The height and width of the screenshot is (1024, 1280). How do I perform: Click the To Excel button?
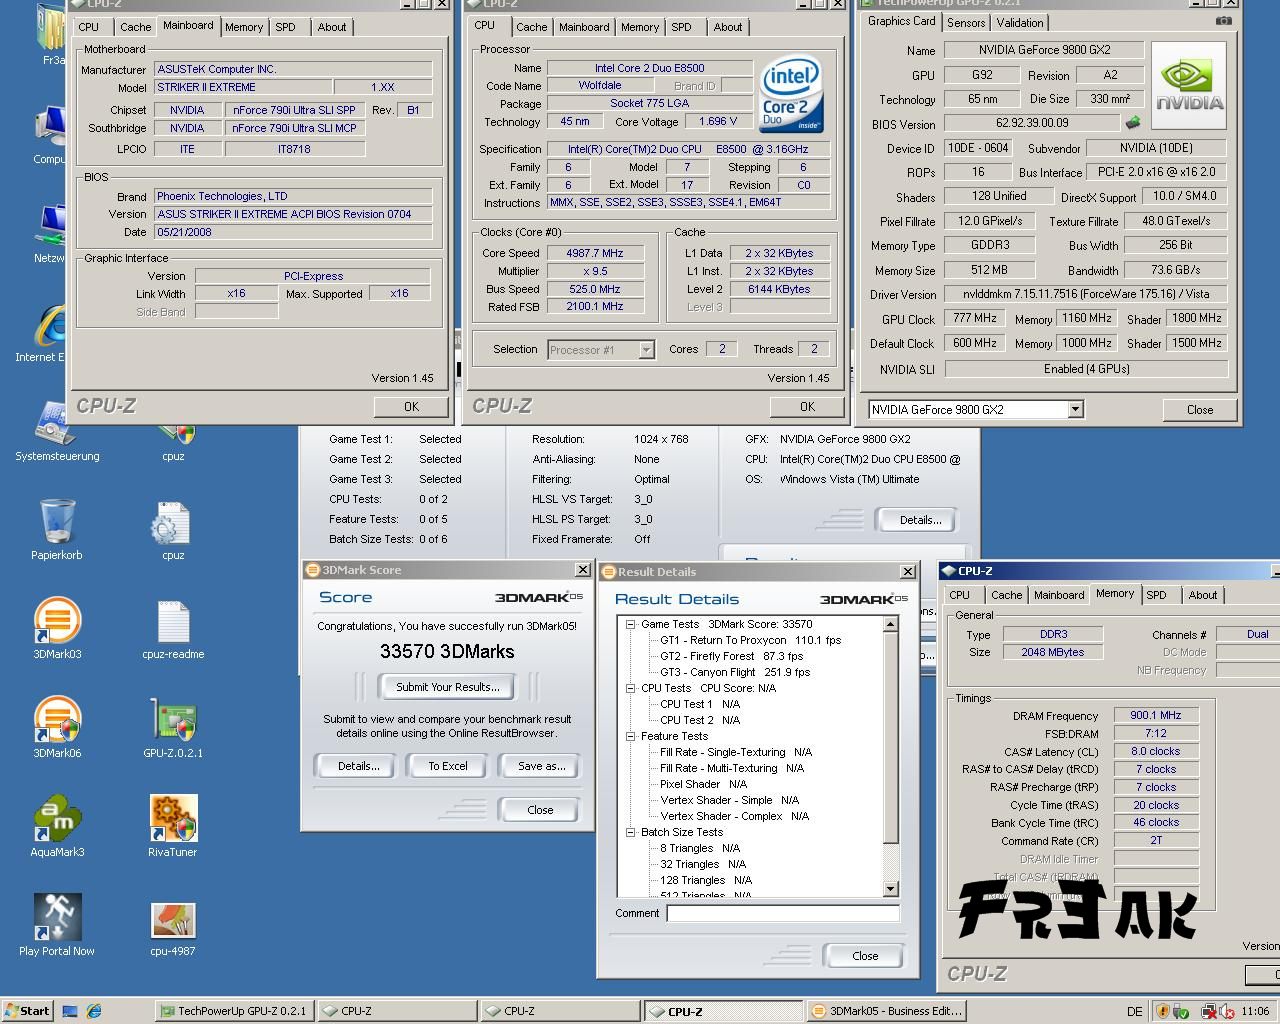[x=448, y=766]
